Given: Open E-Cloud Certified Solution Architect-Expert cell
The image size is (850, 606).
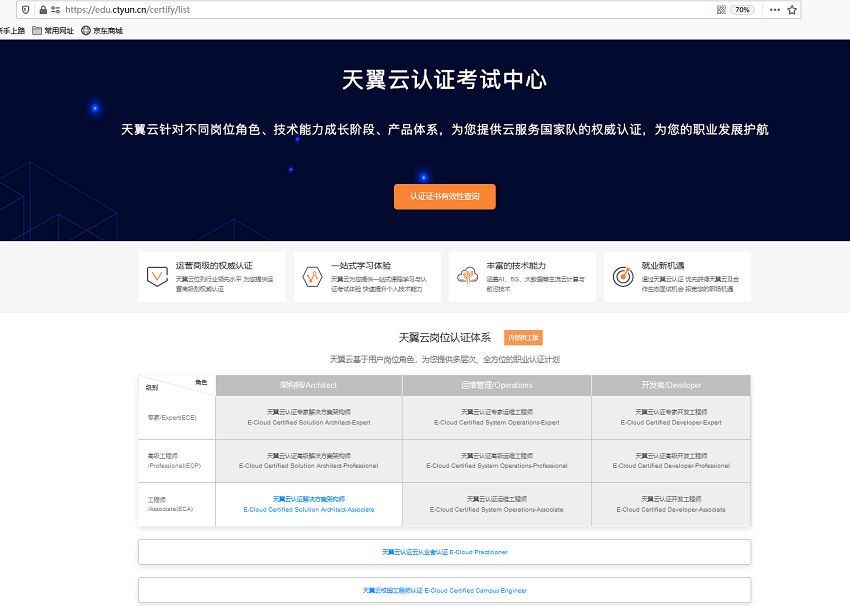Looking at the screenshot, I should pos(309,417).
